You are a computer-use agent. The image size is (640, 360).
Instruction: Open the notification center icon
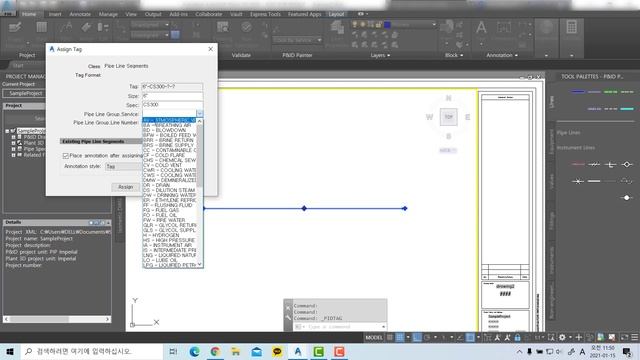pyautogui.click(x=627, y=351)
